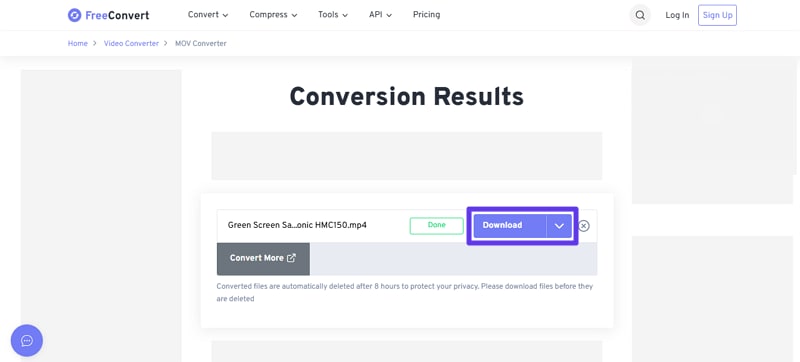Open the Convert dropdown menu
The image size is (800, 362).
208,15
